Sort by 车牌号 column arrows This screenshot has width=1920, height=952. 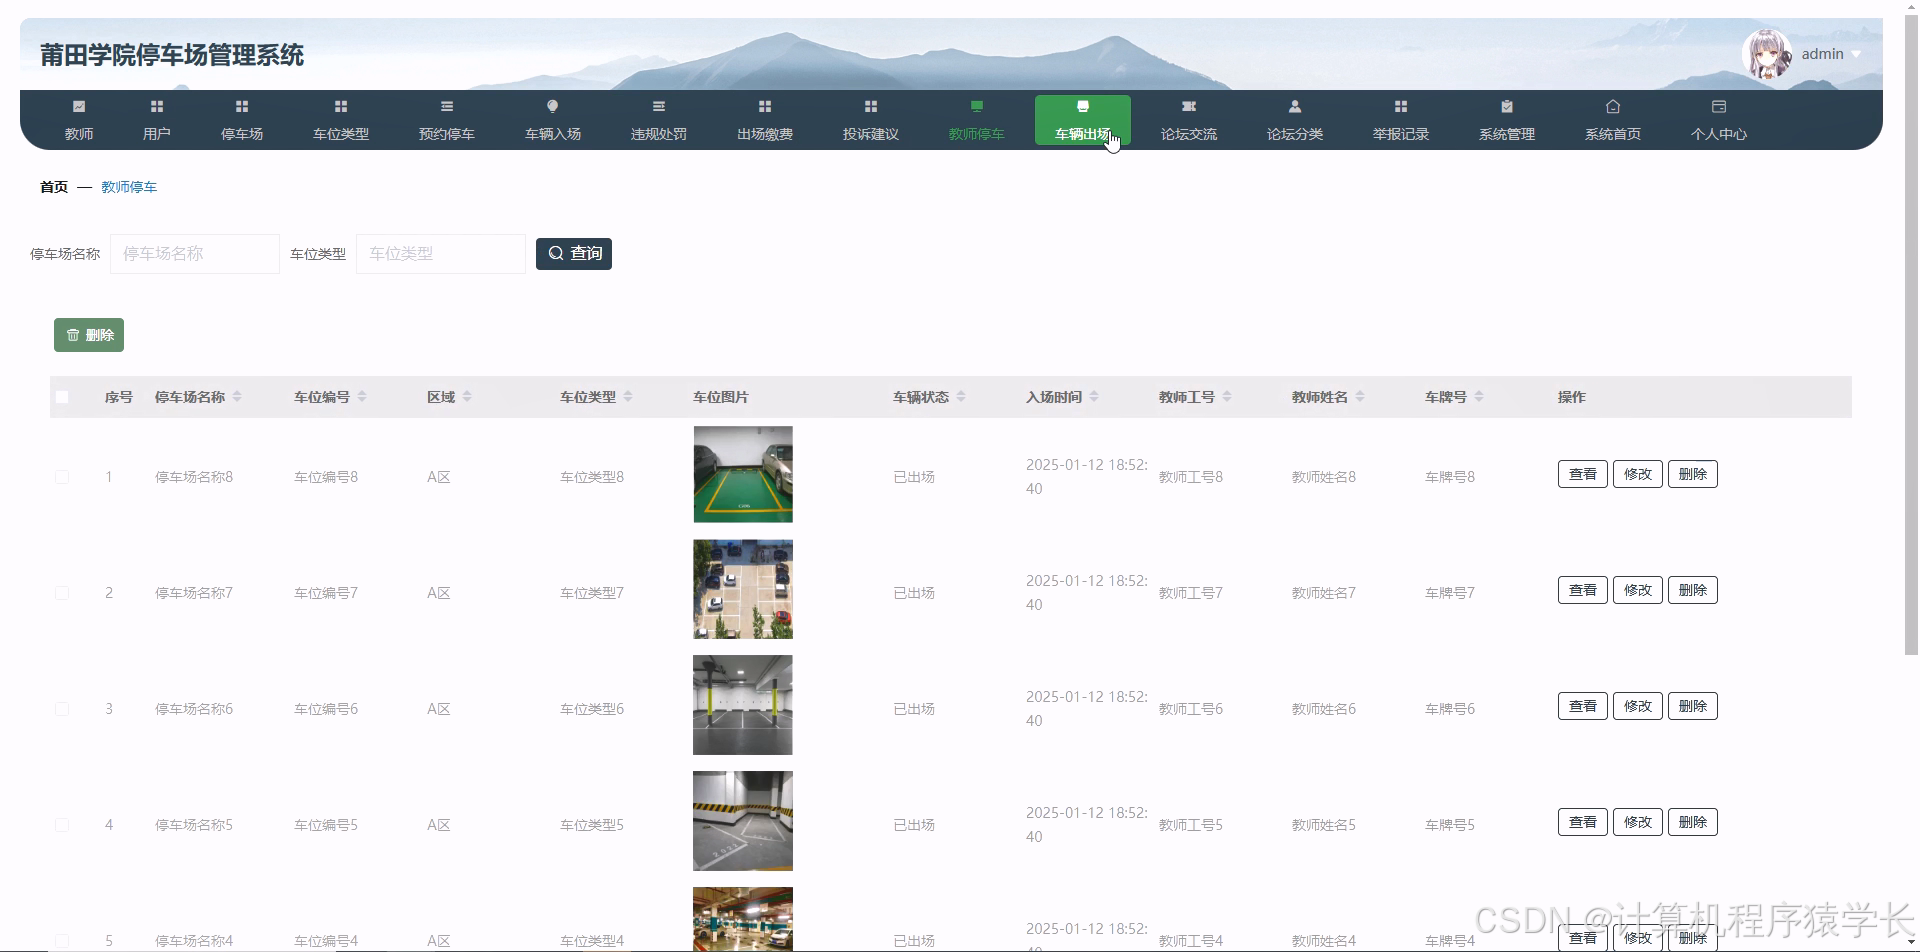[1479, 397]
